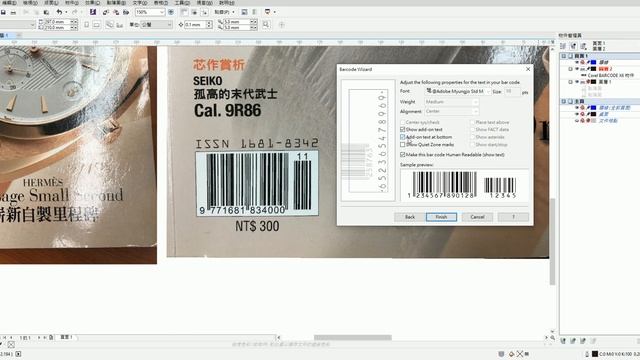
Task: Open the third menu in menu bar
Action: pos(51,3)
